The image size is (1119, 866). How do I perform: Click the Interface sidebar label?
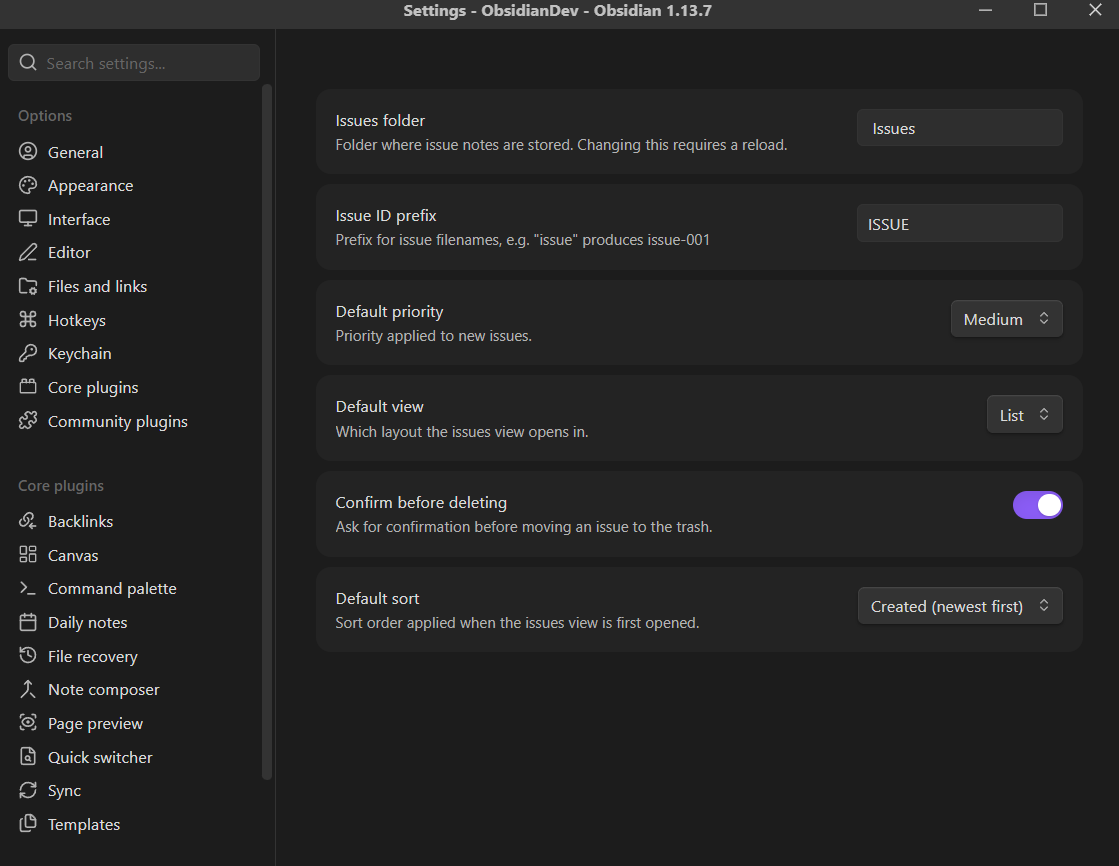coord(79,219)
